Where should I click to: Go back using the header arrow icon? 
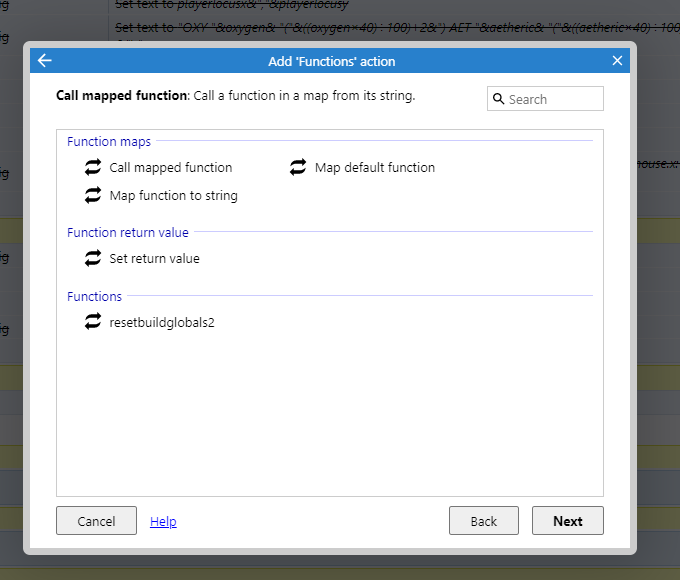coord(45,60)
